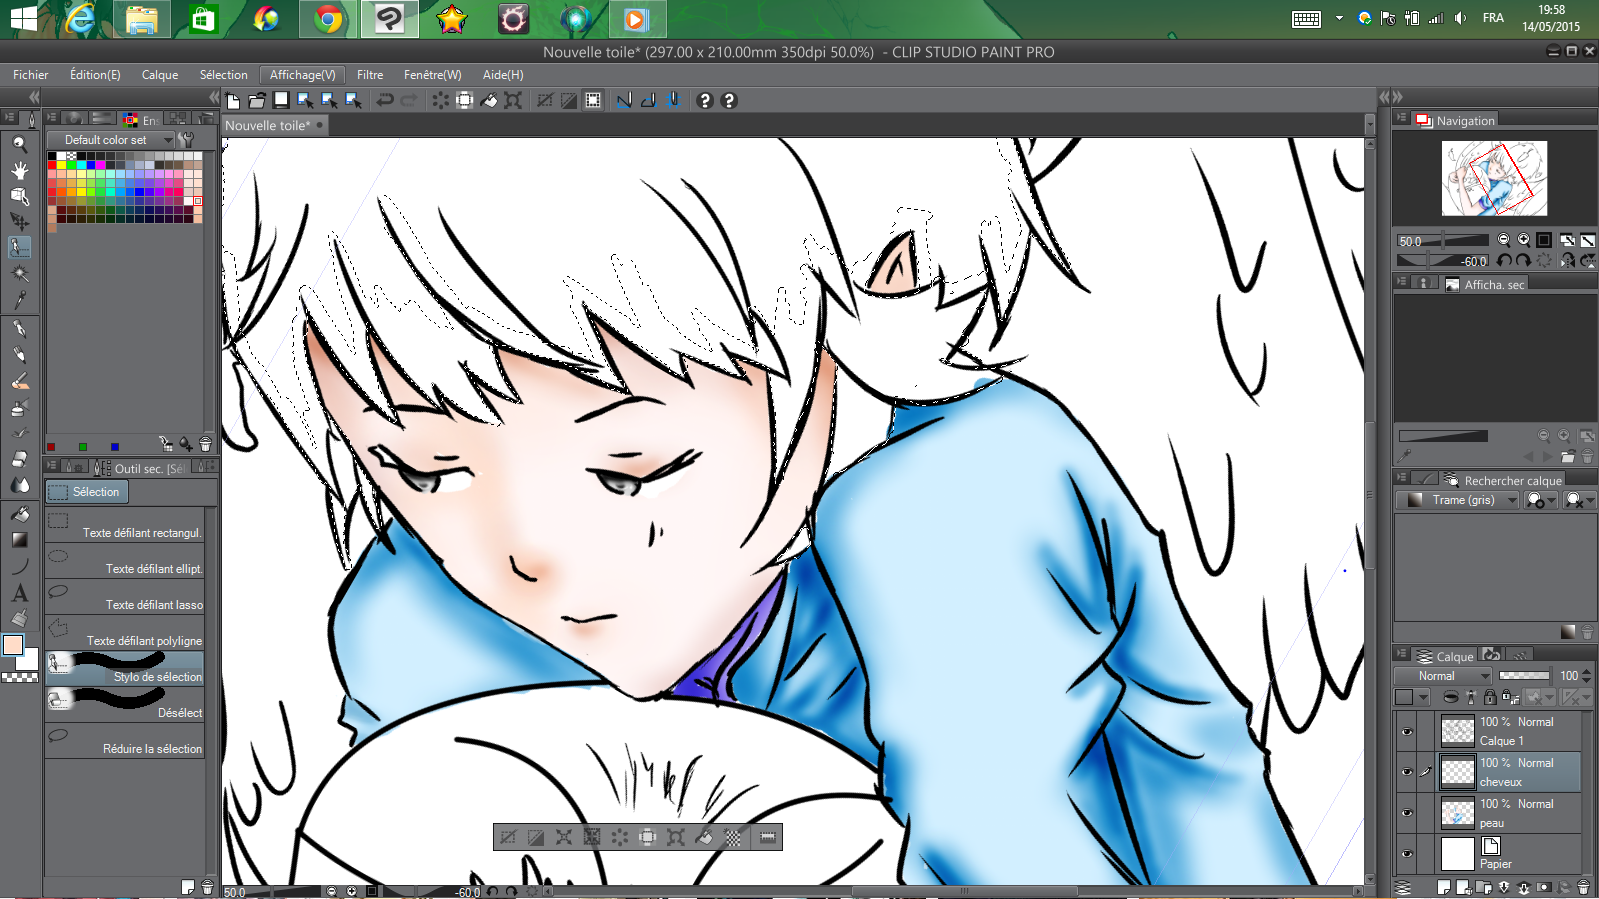Select the Pen tool in the toolbox

[19, 329]
